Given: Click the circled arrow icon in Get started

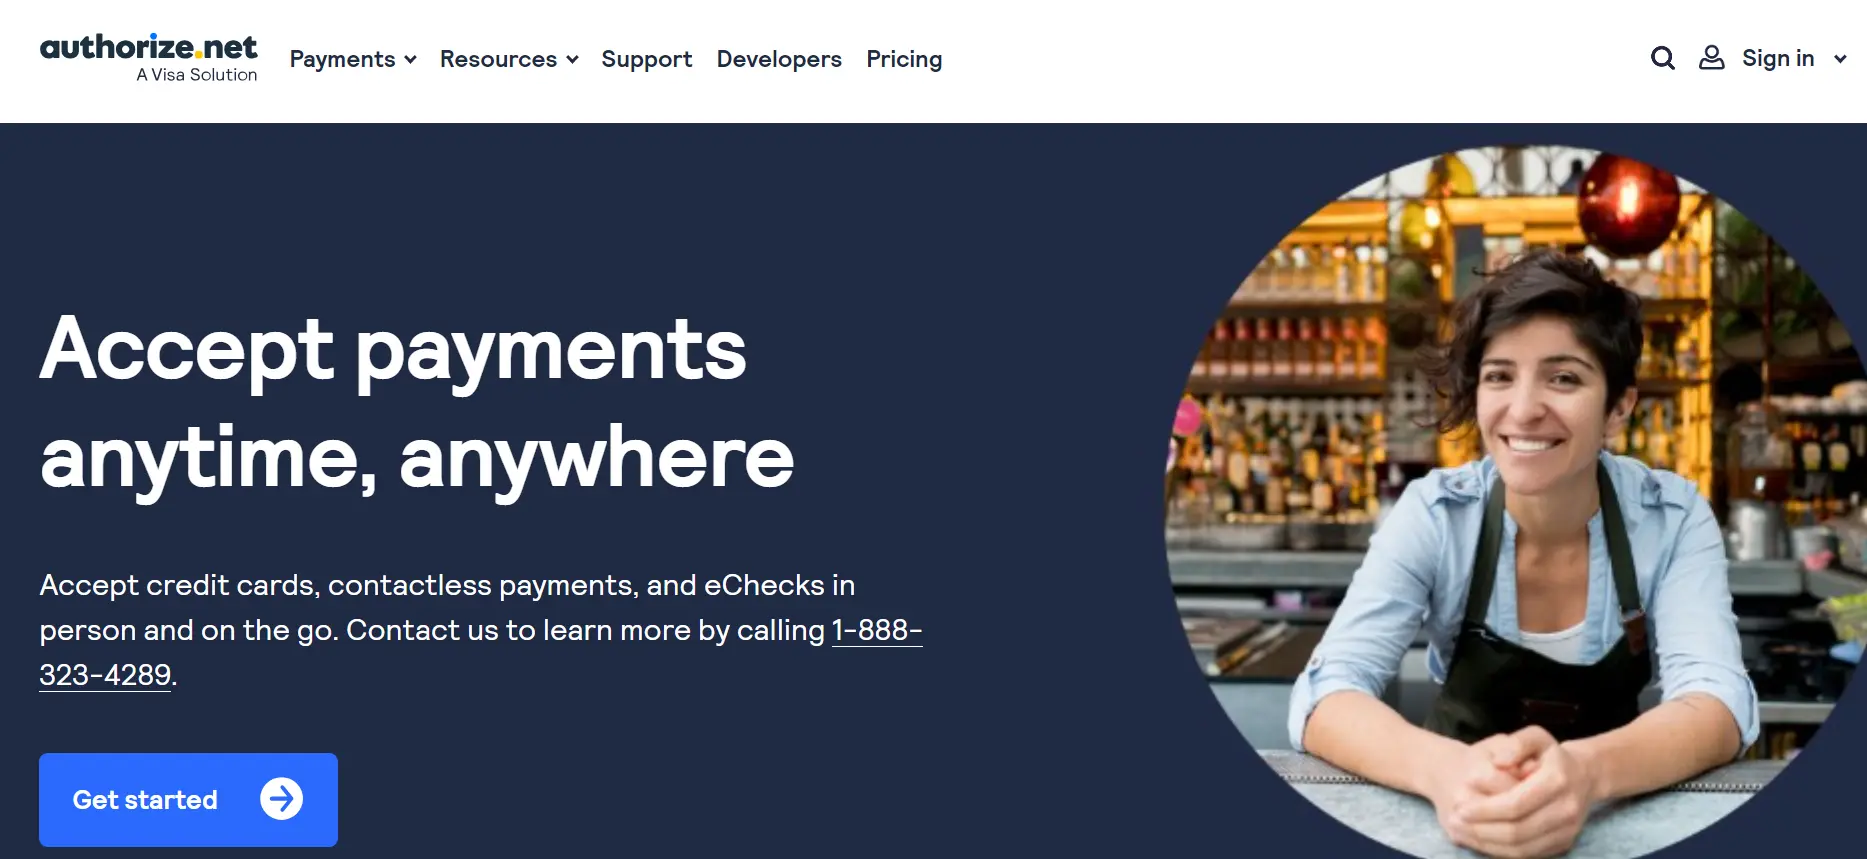Looking at the screenshot, I should [281, 799].
